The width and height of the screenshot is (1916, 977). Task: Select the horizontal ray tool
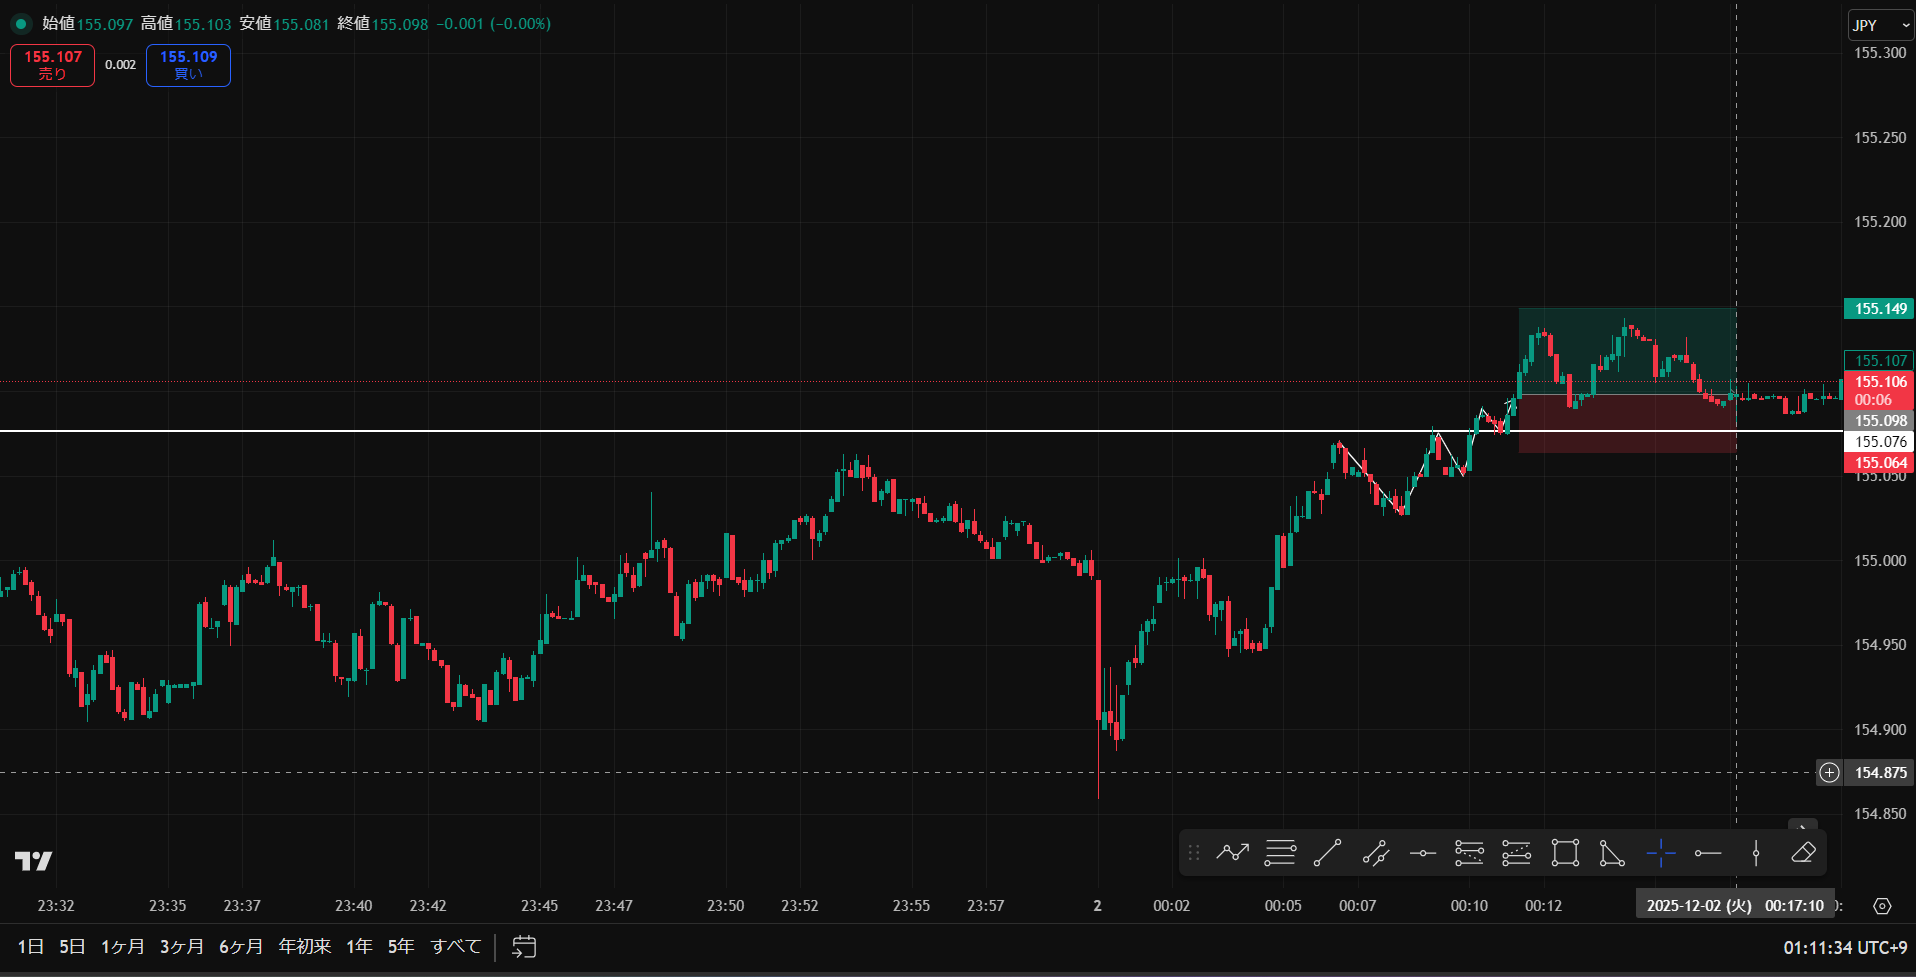(x=1708, y=853)
